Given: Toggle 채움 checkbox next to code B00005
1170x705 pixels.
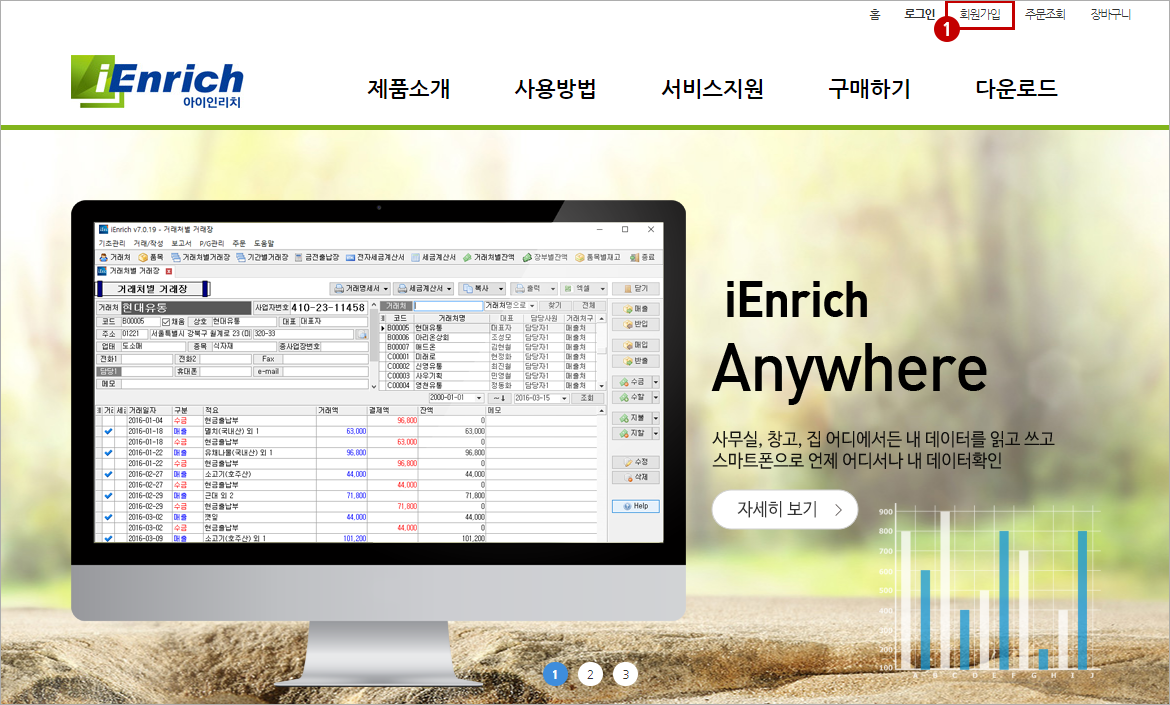Looking at the screenshot, I should pos(166,322).
